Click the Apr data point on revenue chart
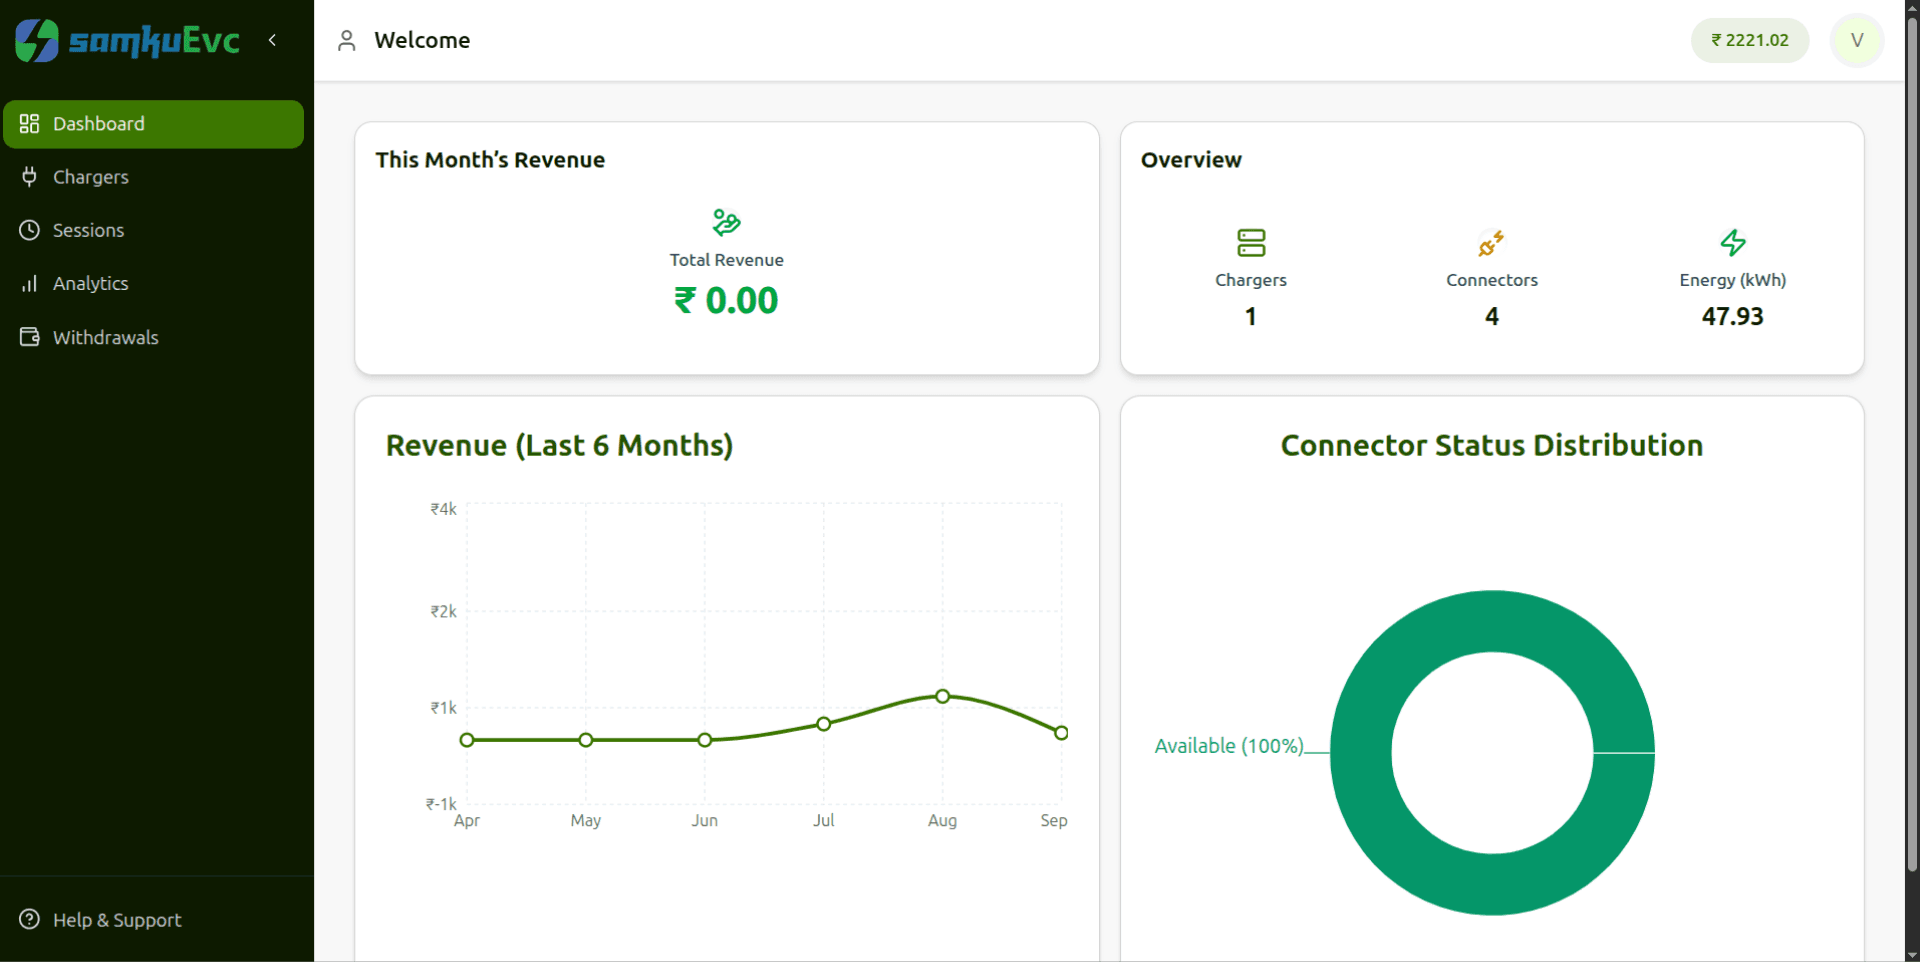 tap(467, 740)
